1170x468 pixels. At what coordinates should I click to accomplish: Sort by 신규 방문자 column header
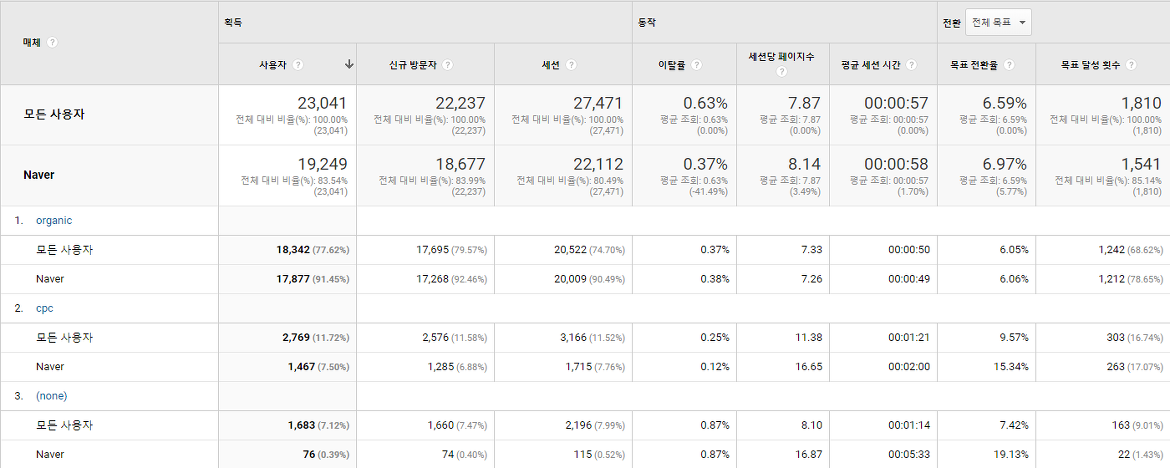[415, 65]
